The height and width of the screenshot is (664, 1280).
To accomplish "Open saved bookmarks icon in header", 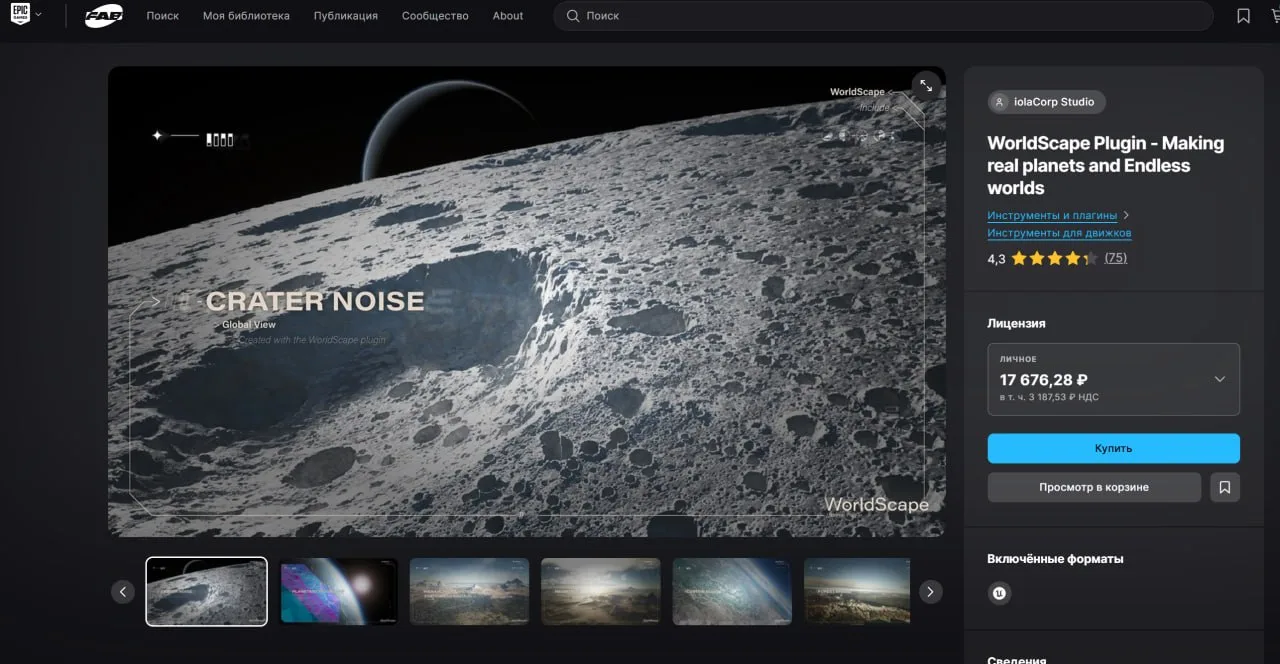I will [1243, 16].
